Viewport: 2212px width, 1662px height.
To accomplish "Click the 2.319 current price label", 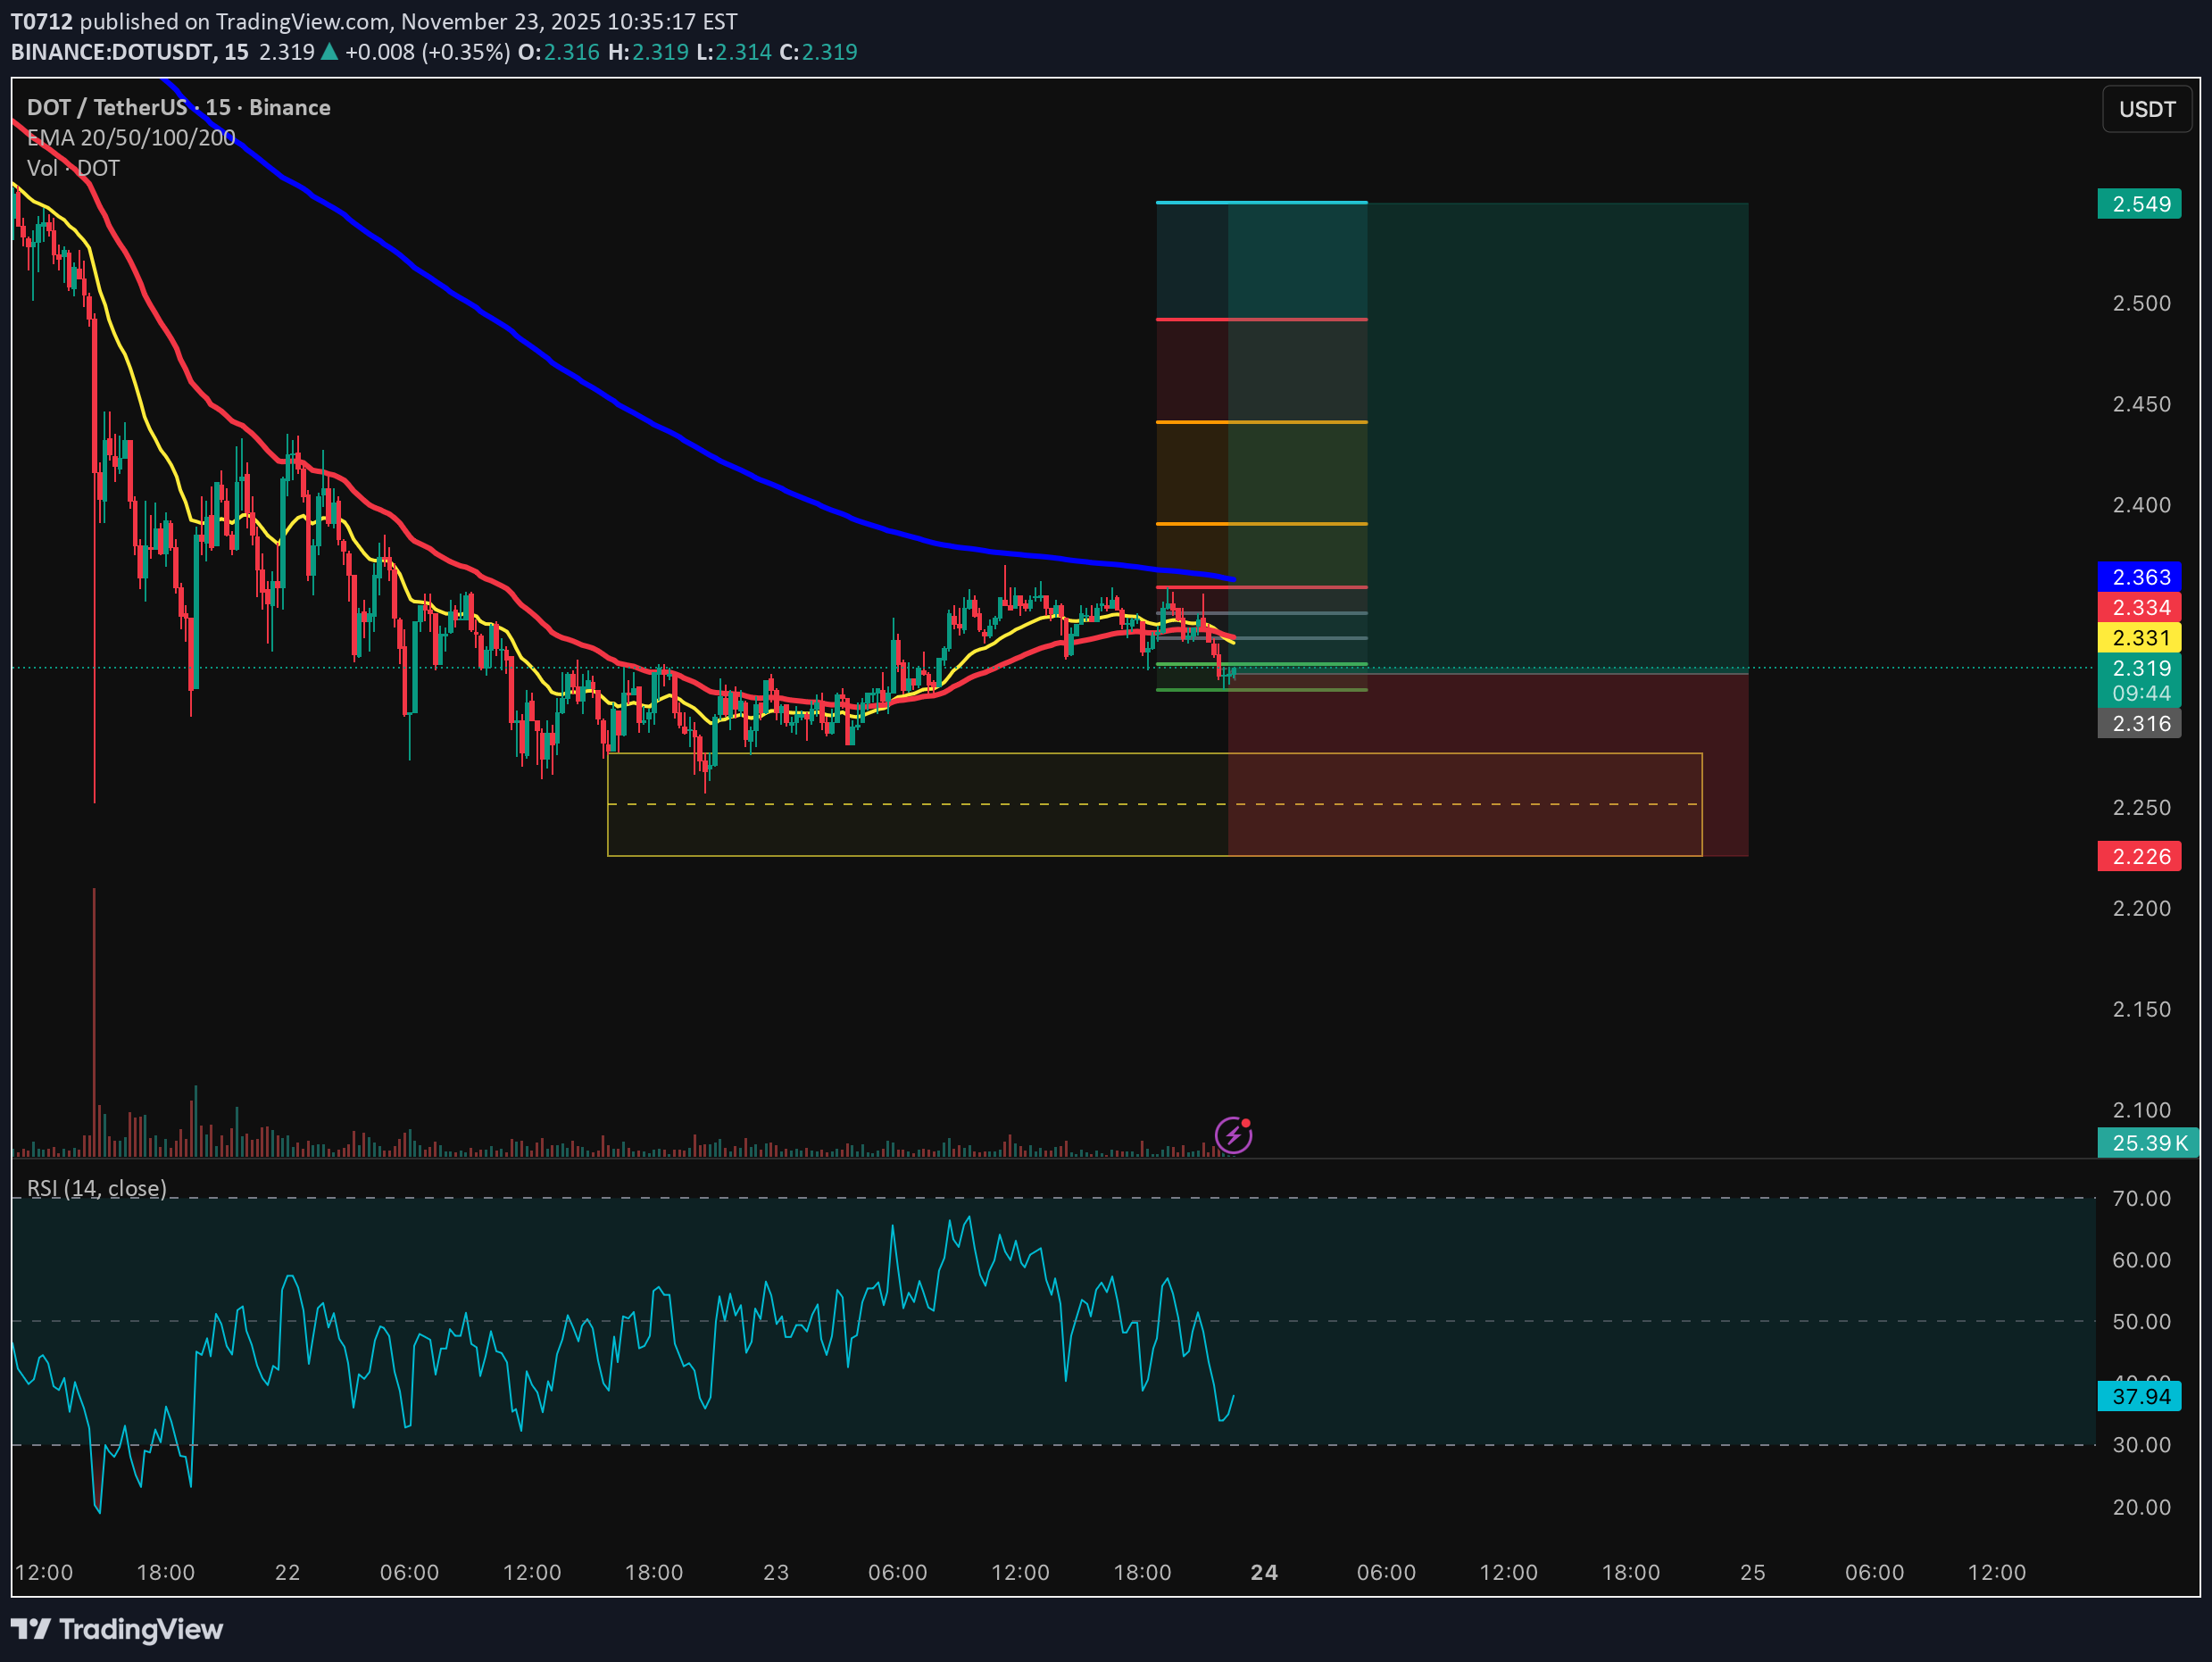I will coord(2139,668).
